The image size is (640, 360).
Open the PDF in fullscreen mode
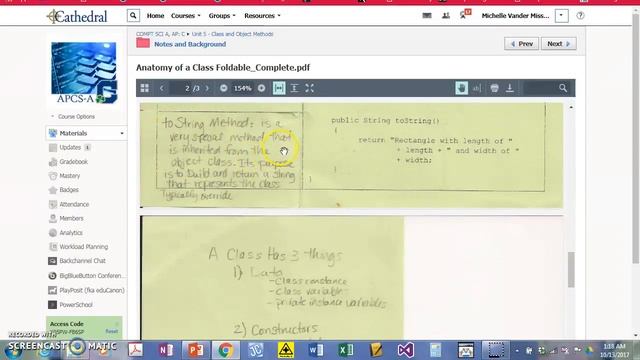click(x=309, y=88)
